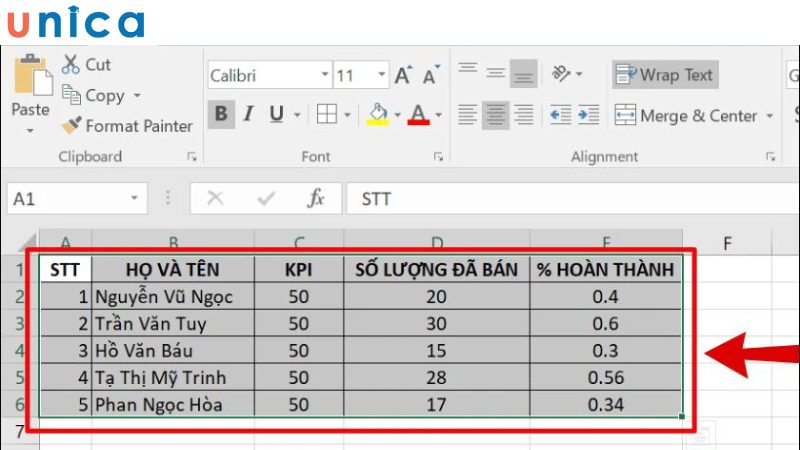The image size is (800, 450).
Task: Decrease font size with small A
Action: click(431, 75)
